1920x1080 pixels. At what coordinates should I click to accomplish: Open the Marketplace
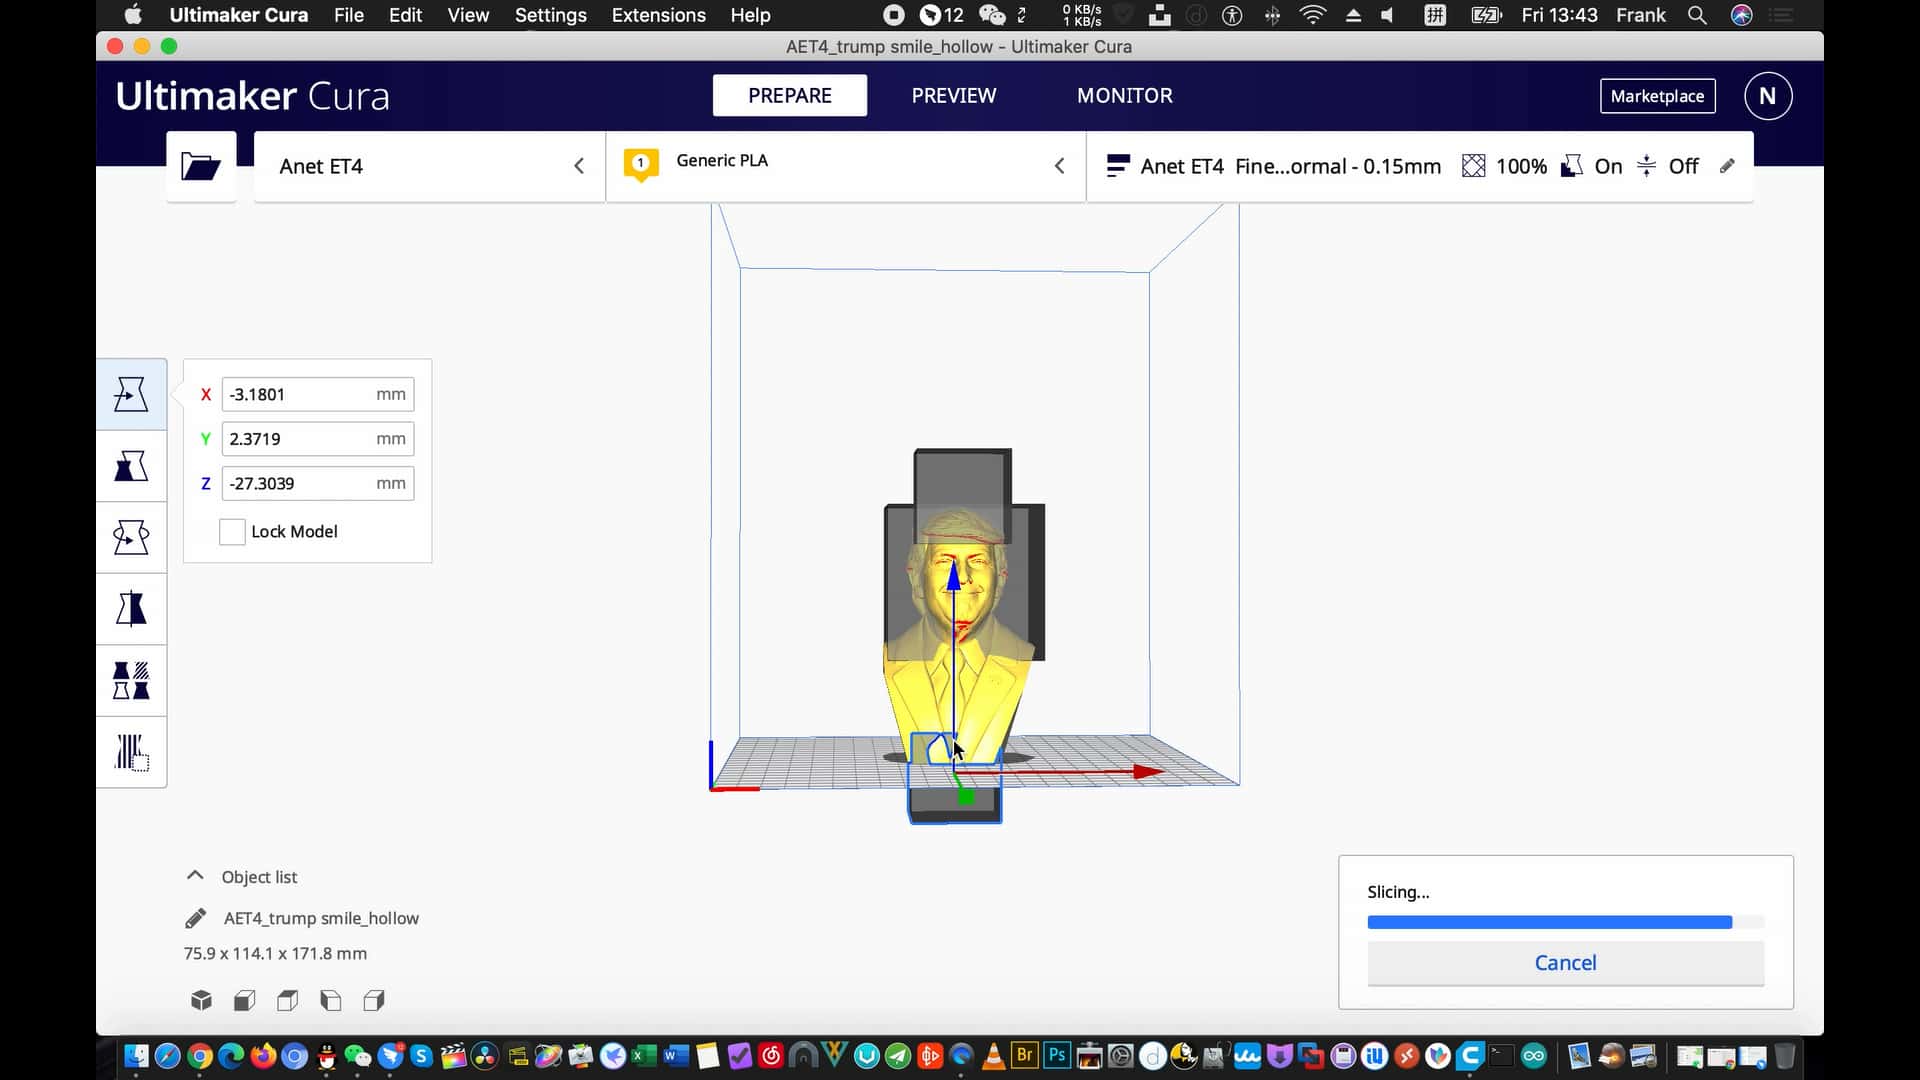pyautogui.click(x=1657, y=96)
